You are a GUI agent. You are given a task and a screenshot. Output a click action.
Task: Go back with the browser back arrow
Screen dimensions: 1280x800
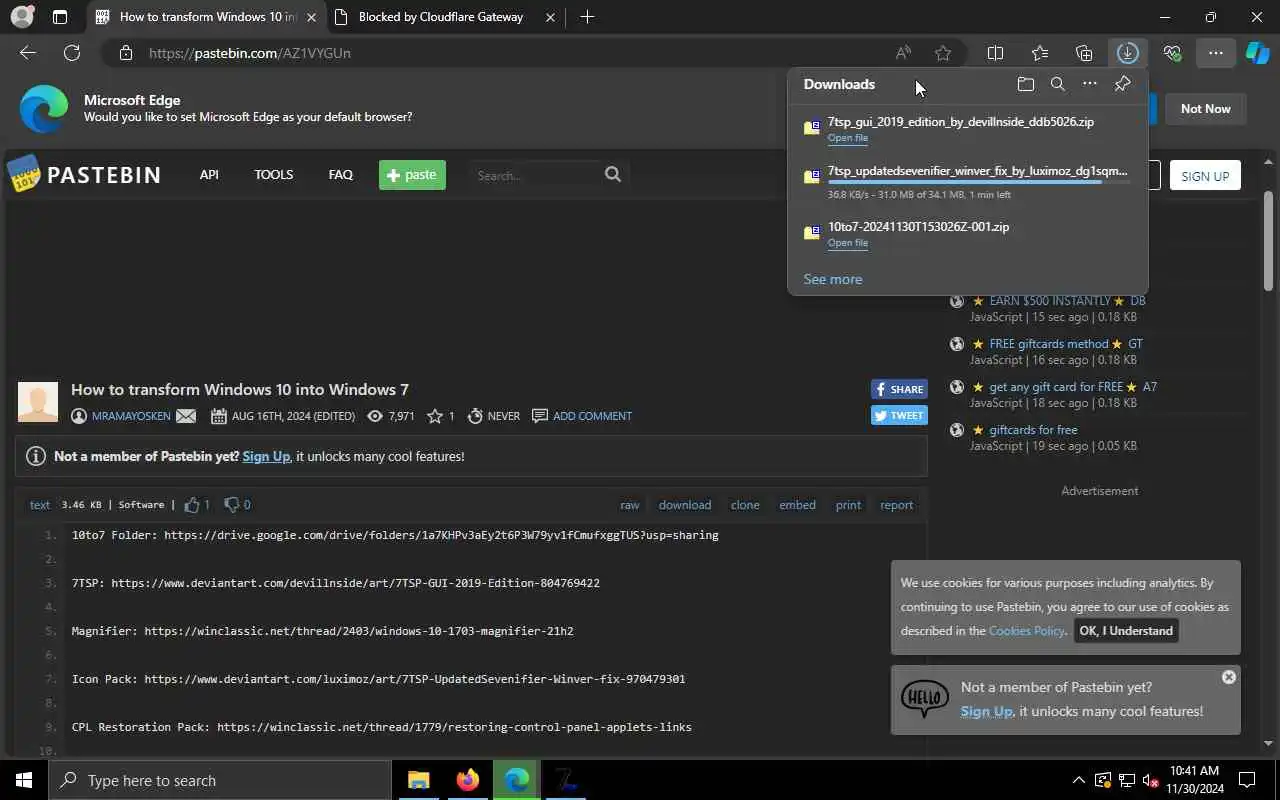[x=28, y=53]
